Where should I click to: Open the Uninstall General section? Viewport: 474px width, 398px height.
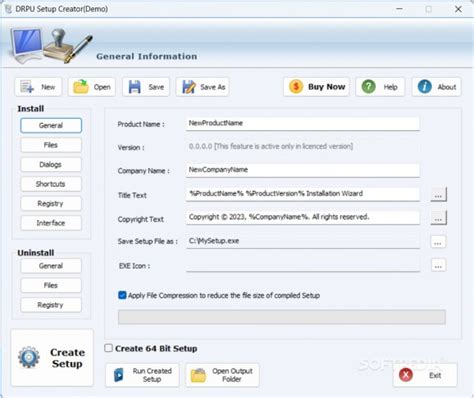tap(51, 266)
